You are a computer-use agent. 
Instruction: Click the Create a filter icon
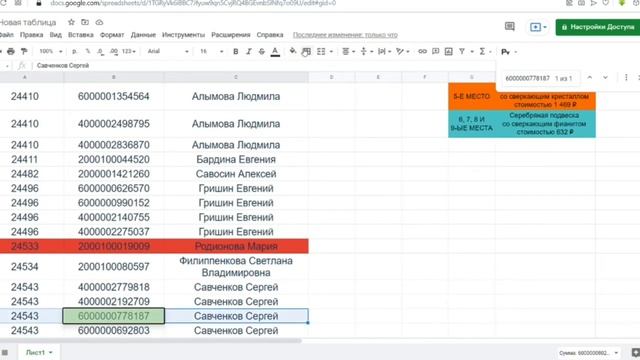(462, 51)
